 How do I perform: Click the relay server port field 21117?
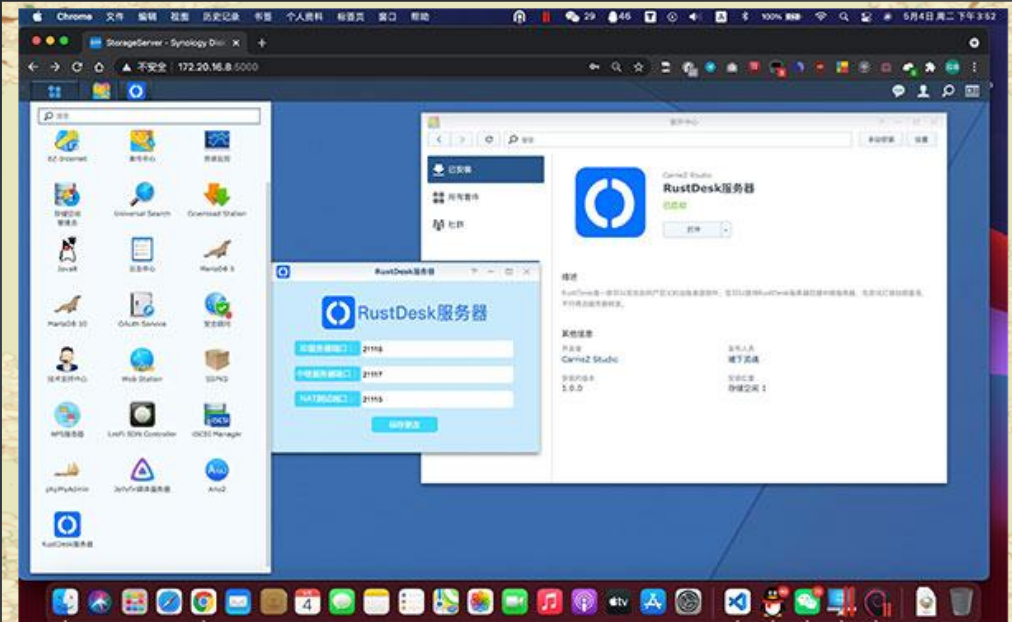(436, 374)
